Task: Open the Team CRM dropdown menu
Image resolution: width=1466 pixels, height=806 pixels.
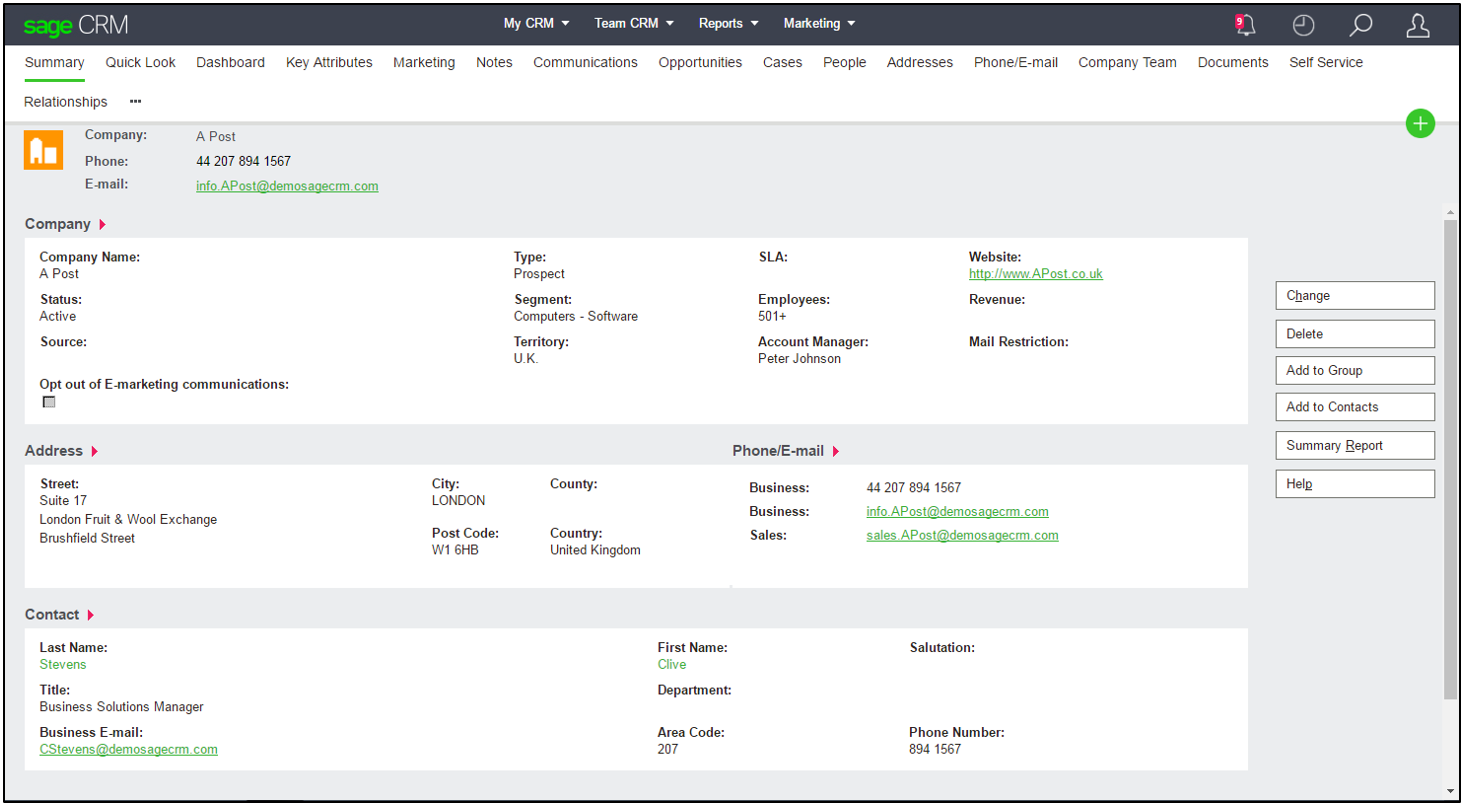Action: [634, 23]
